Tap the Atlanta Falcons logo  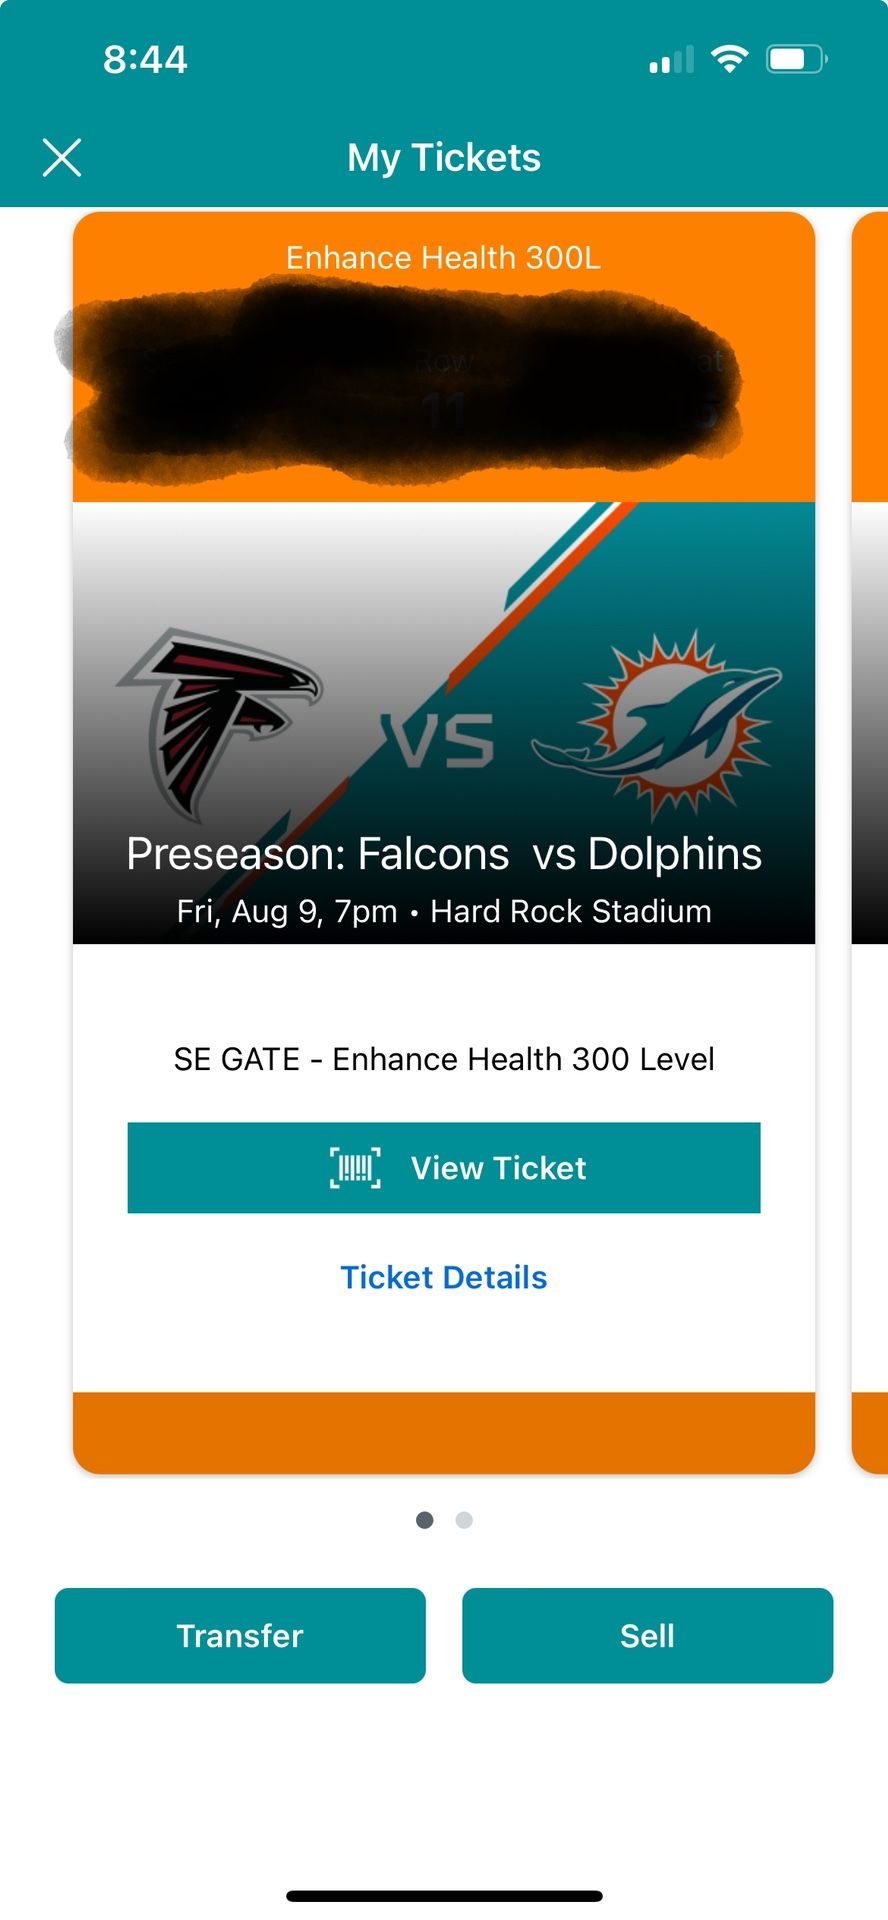pos(222,720)
